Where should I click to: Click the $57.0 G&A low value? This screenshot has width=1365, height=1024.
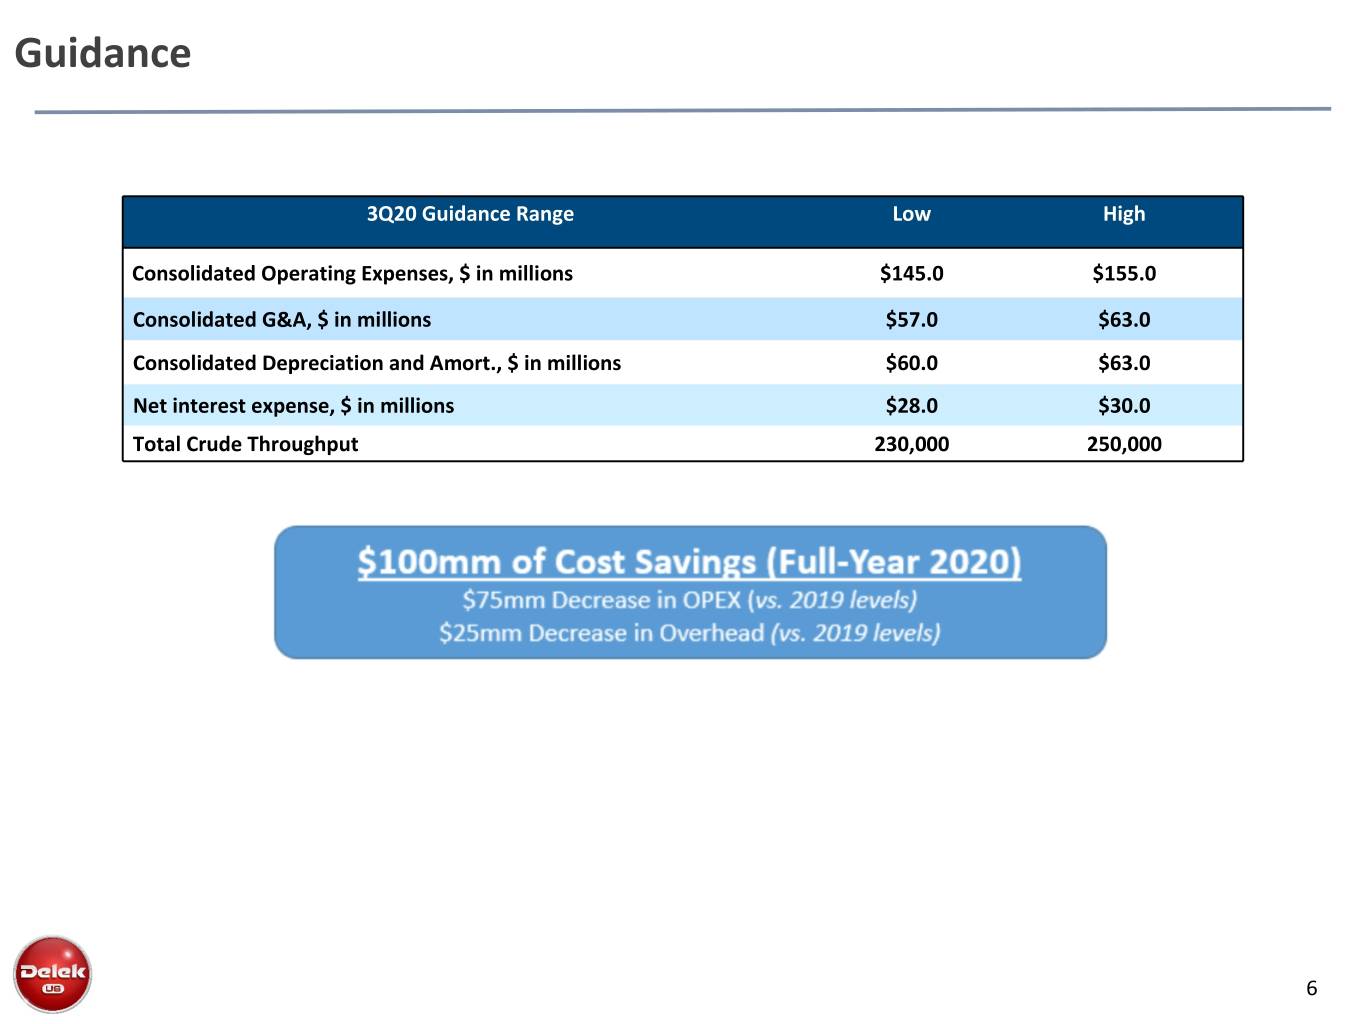tap(911, 320)
